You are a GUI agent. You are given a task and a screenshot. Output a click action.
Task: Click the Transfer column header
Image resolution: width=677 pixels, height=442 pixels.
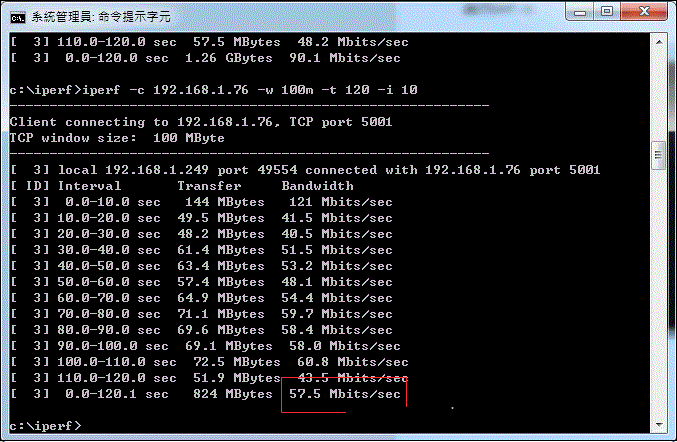point(209,186)
